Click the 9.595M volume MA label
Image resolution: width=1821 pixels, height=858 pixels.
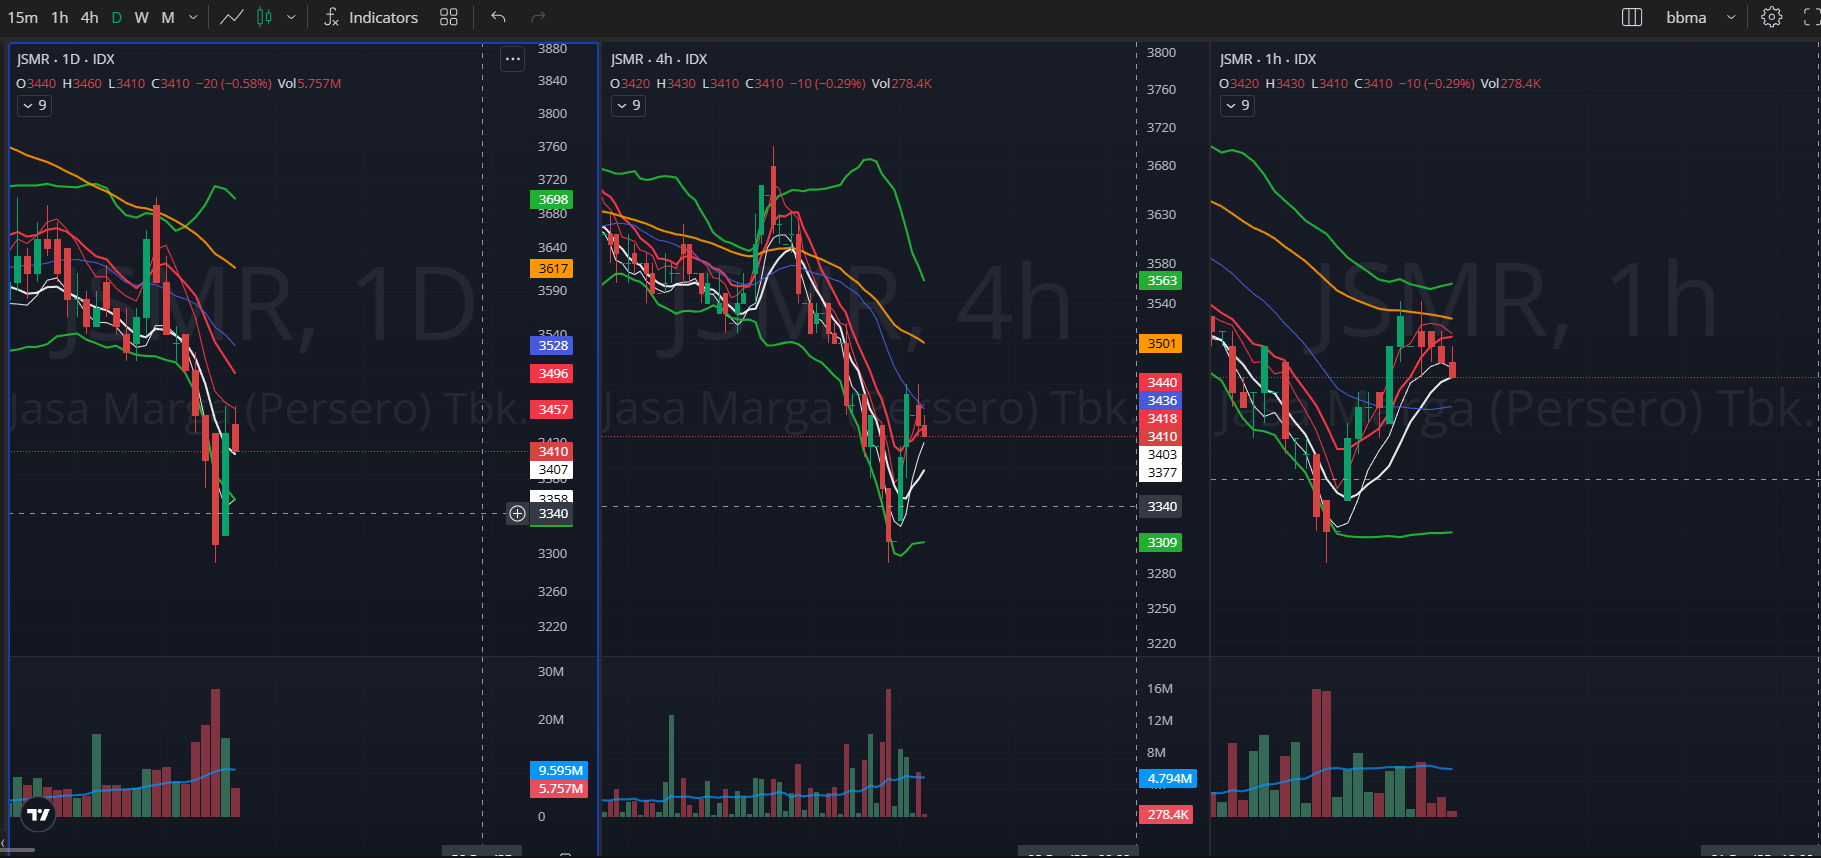559,770
